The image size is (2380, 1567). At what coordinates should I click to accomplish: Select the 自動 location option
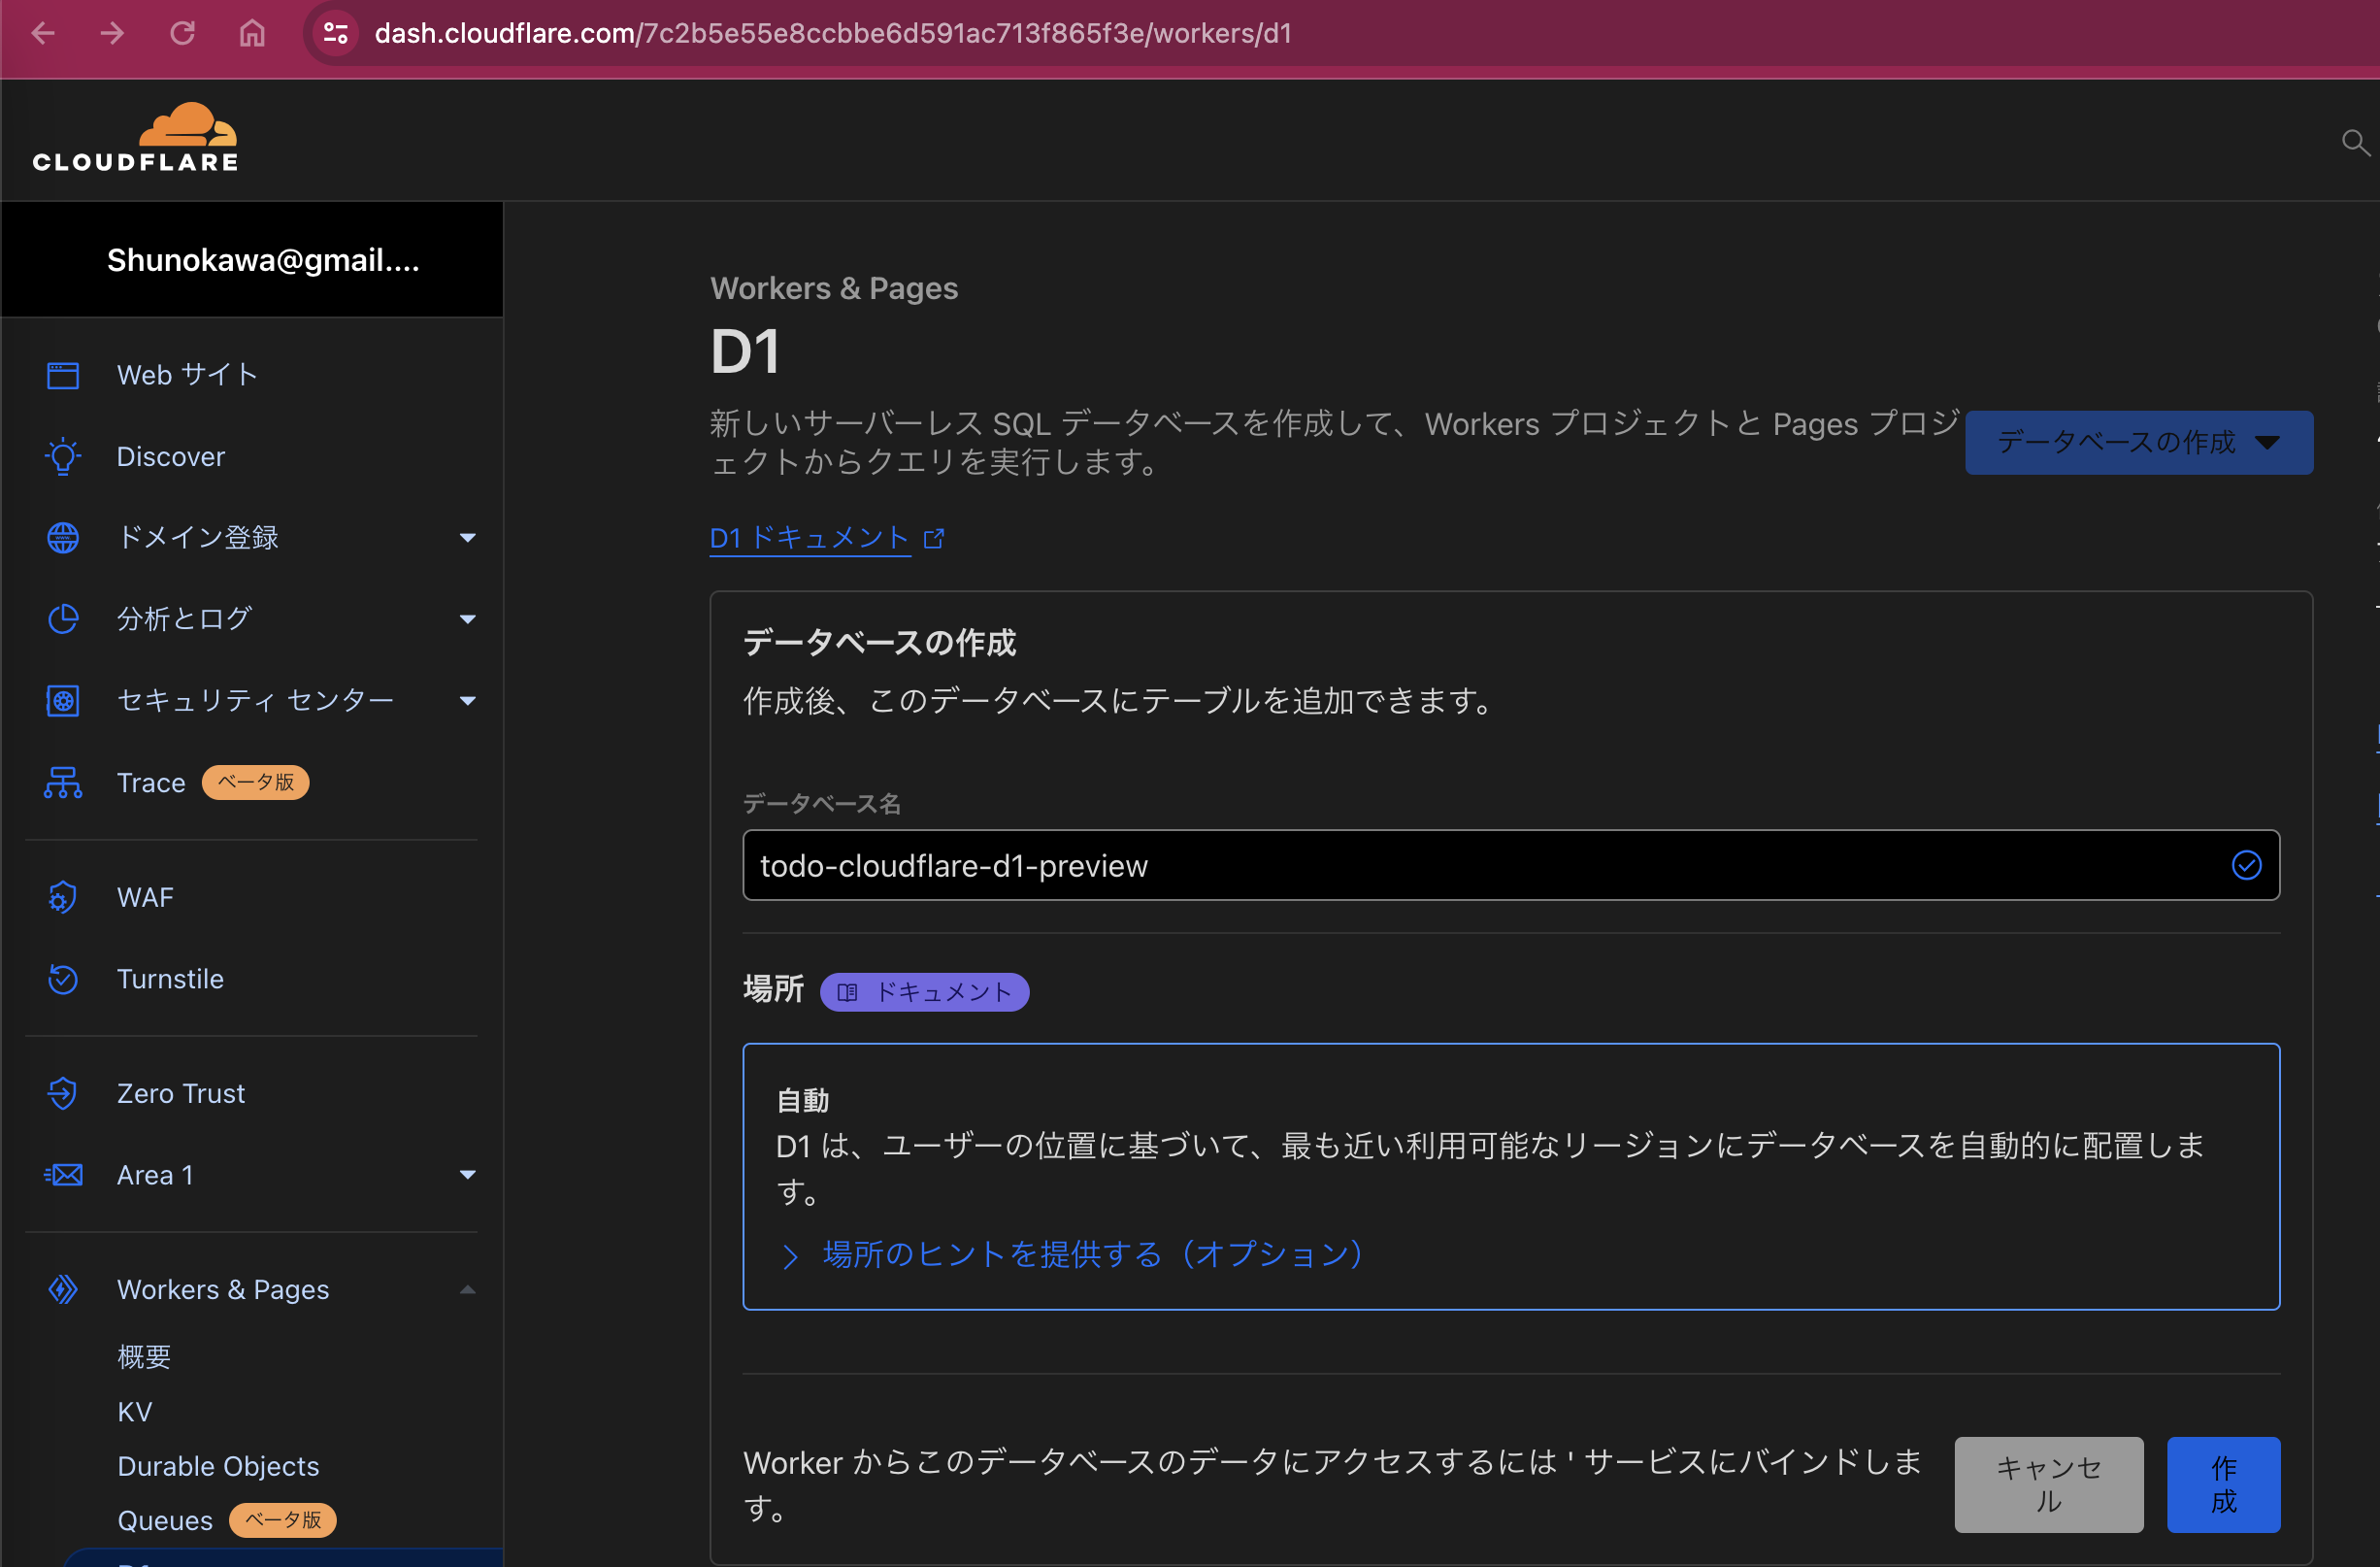[1511, 1176]
